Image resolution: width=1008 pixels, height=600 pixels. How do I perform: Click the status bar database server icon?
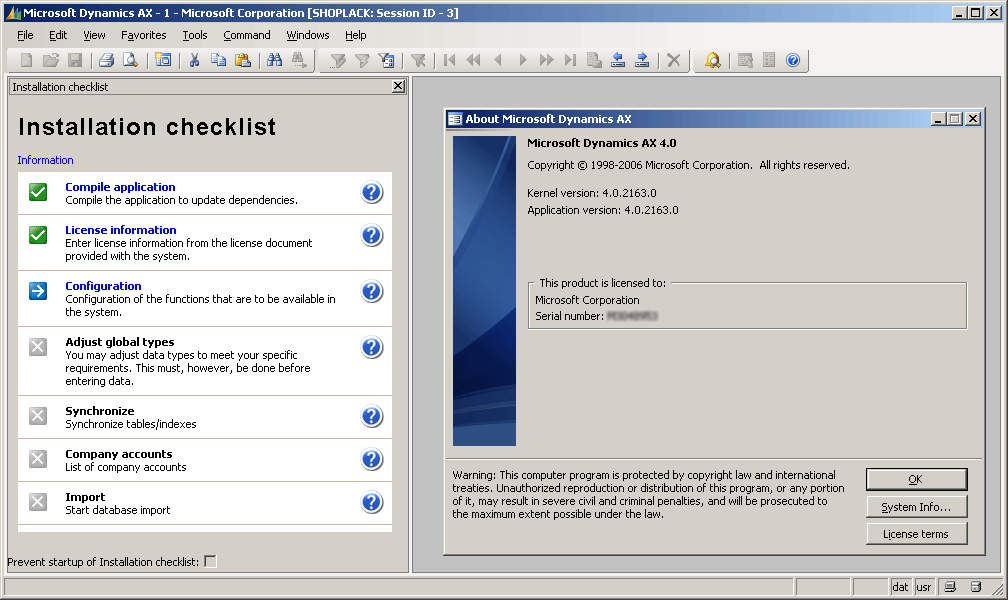(975, 586)
